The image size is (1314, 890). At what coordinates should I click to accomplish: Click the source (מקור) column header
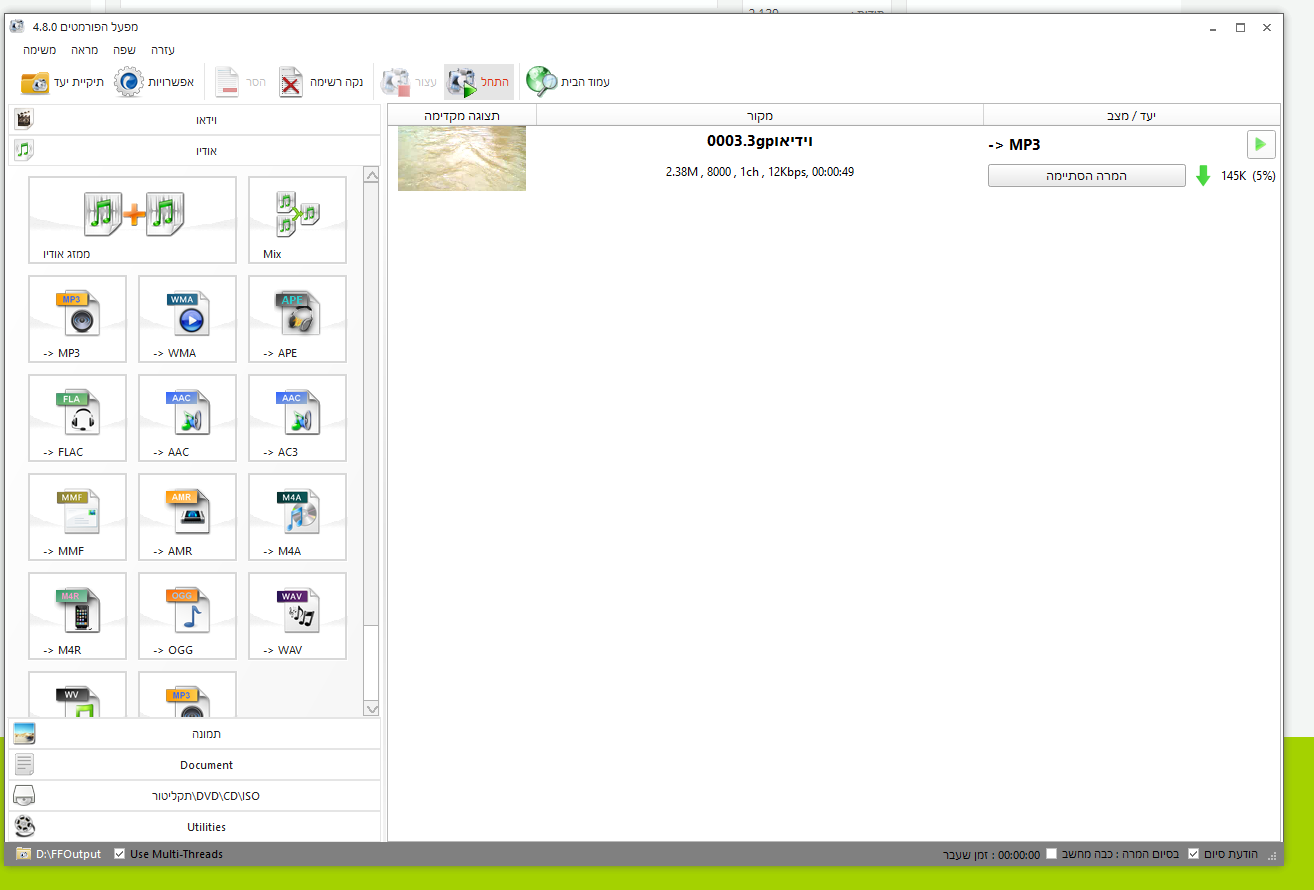[760, 116]
